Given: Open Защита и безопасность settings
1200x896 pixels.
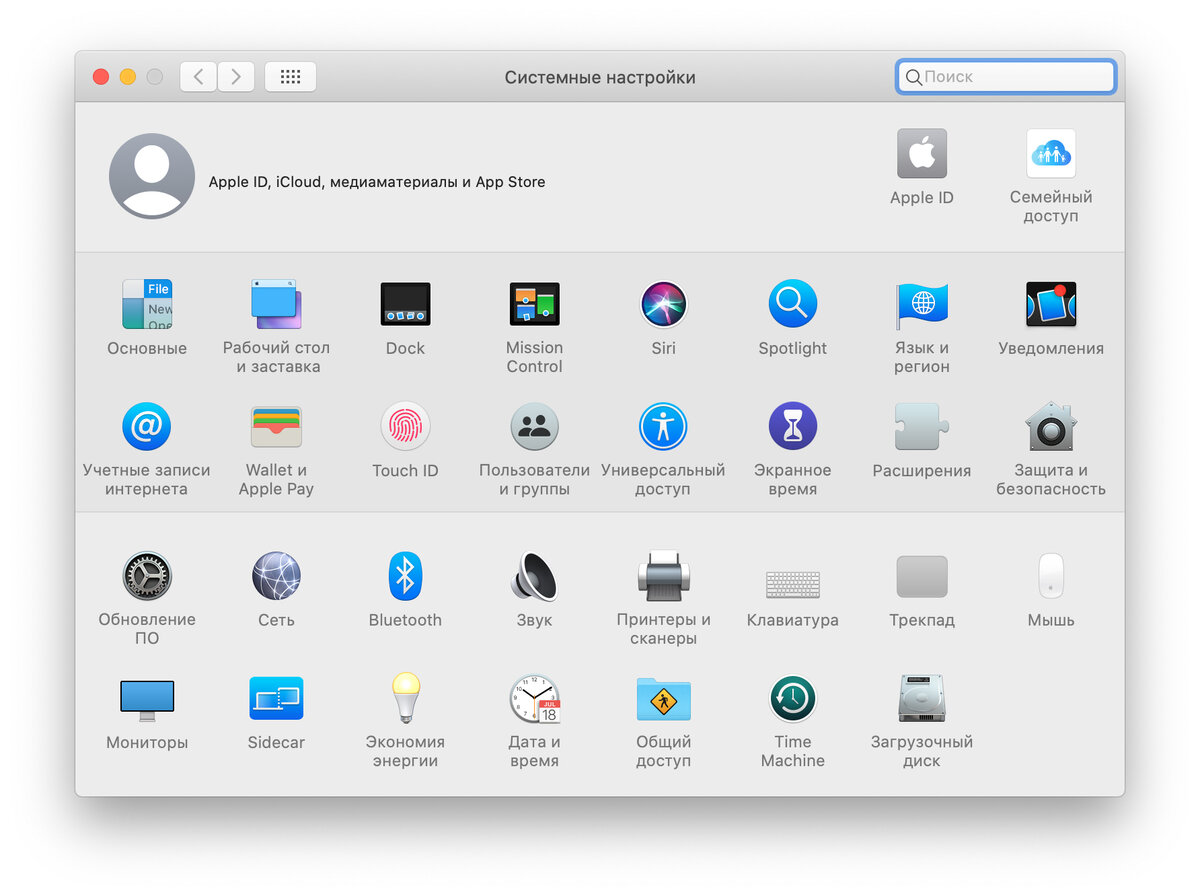Looking at the screenshot, I should pos(1051,427).
